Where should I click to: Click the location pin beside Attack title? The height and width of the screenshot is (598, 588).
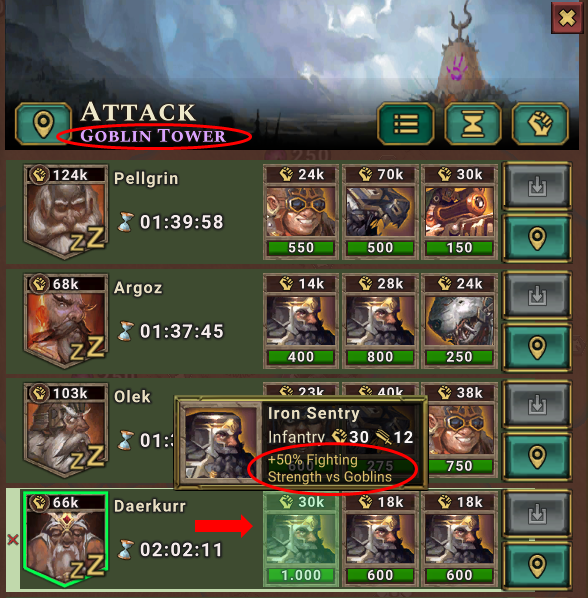click(43, 124)
